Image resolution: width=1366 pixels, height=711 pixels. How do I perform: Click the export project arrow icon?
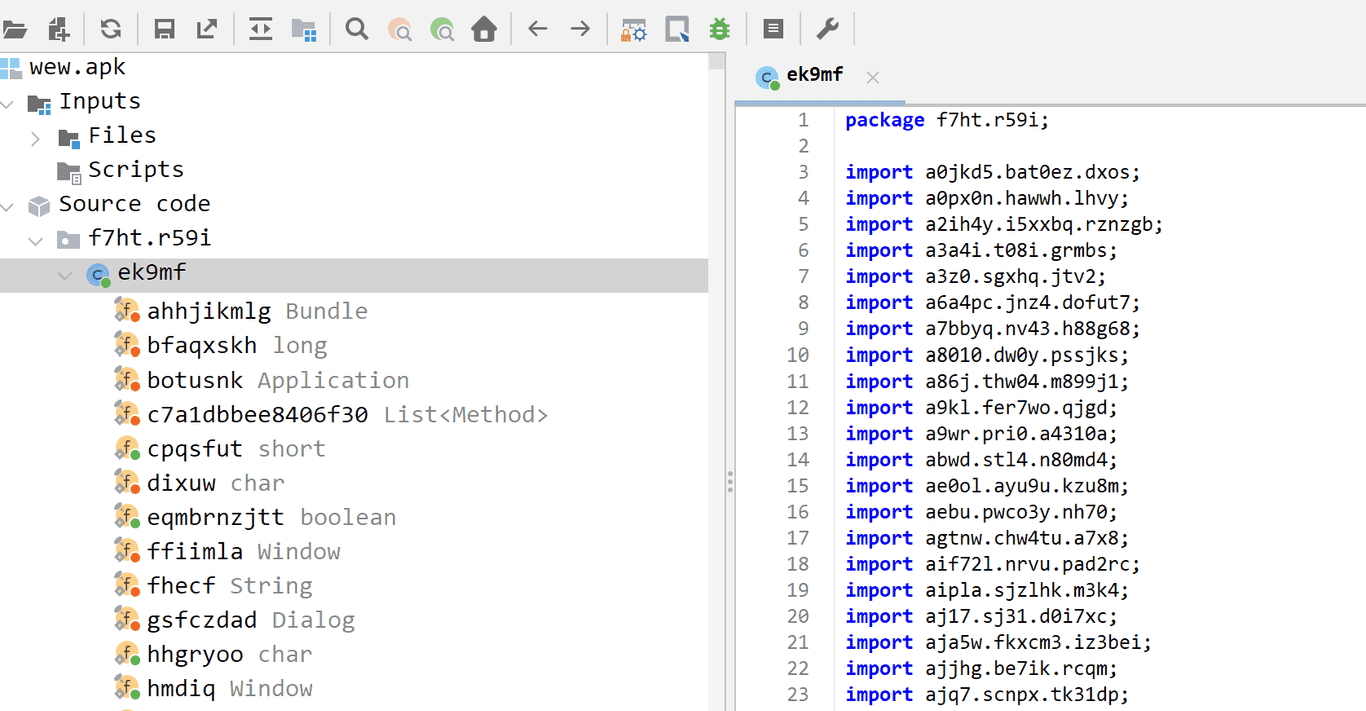pos(207,29)
